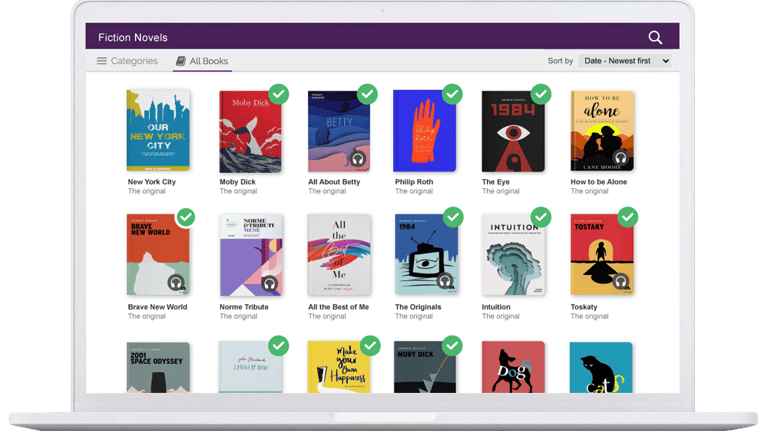Open The Eye title link
Viewport: 768px width, 431px height.
click(x=496, y=182)
